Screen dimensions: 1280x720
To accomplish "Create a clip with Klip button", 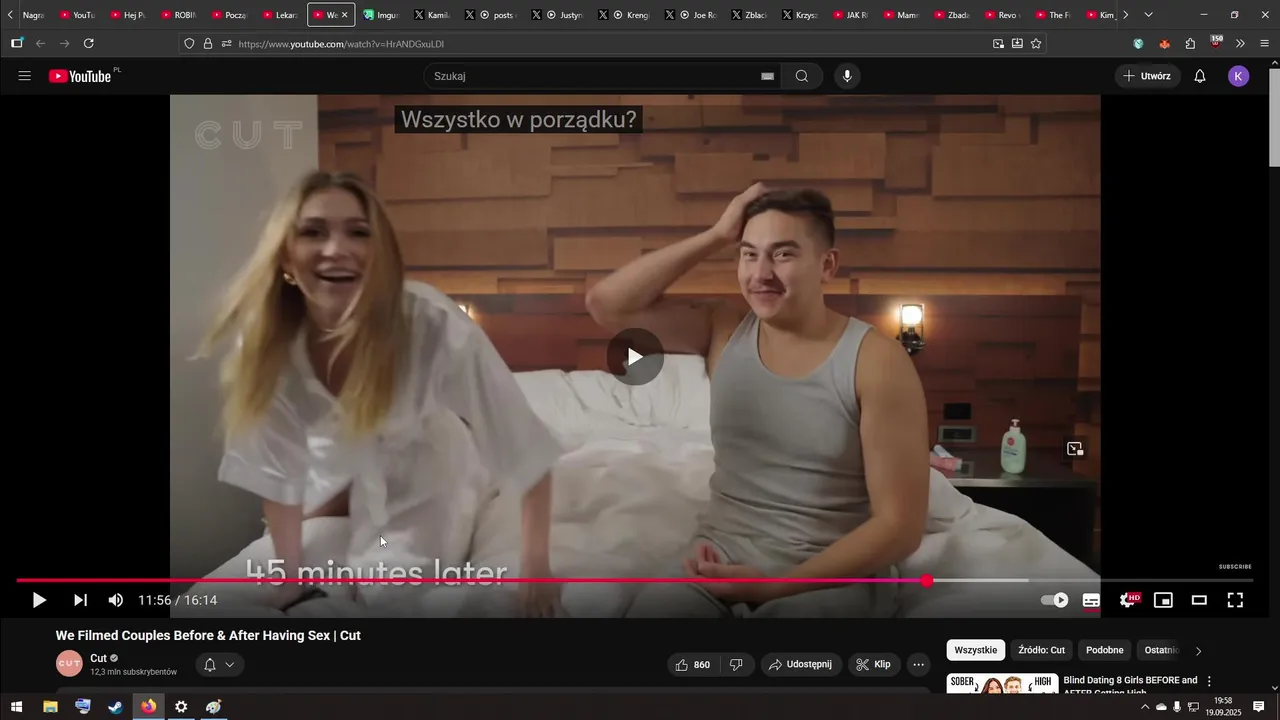I will [x=873, y=664].
